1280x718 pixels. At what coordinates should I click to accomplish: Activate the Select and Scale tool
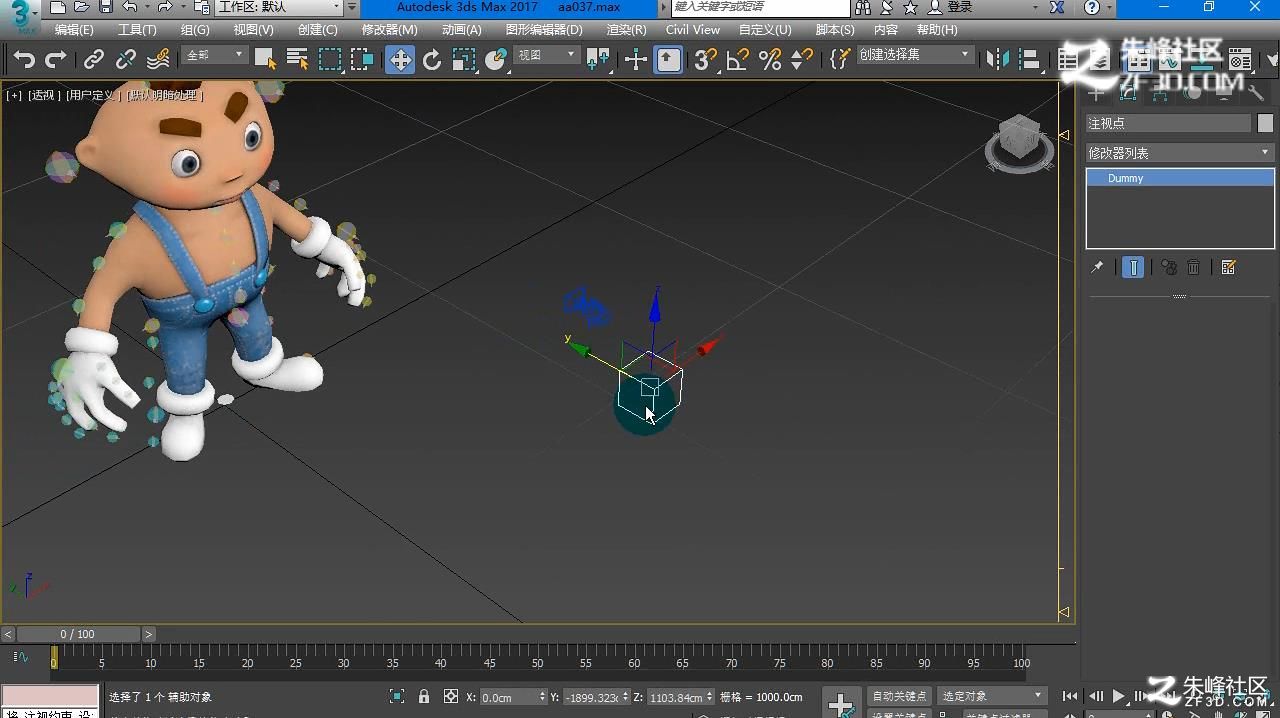click(464, 60)
